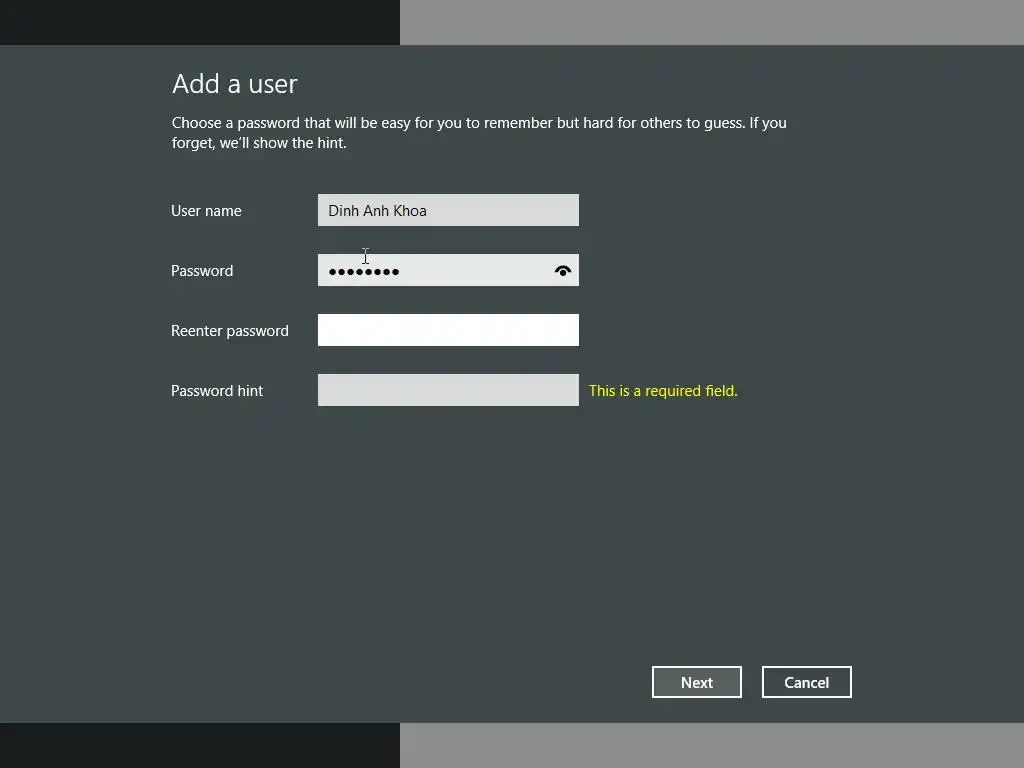Reveal the password with the eye icon
The width and height of the screenshot is (1024, 768).
(x=562, y=270)
